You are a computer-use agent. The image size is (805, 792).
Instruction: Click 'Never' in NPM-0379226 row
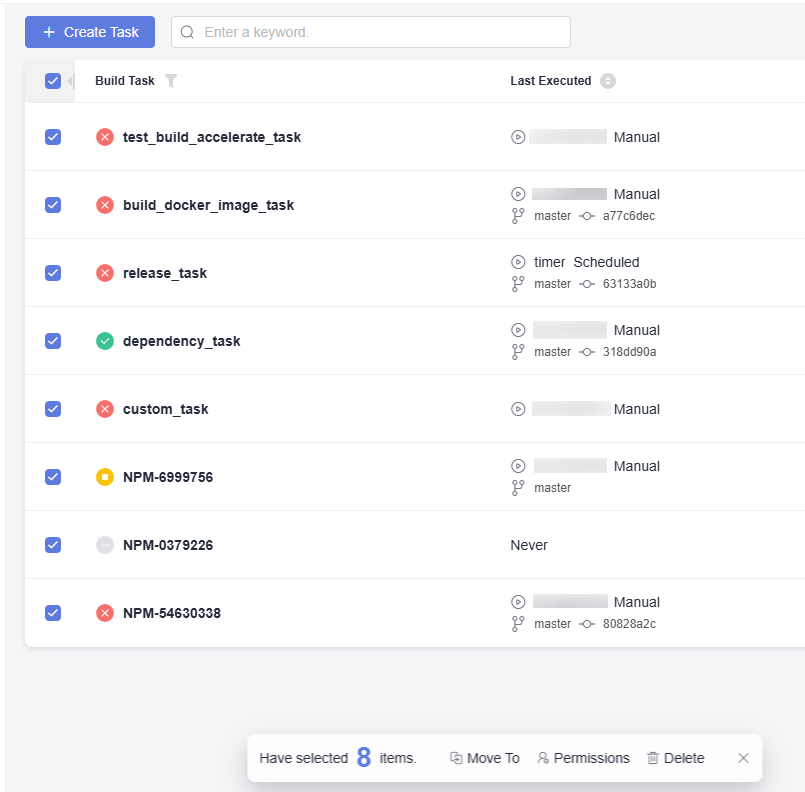(529, 545)
